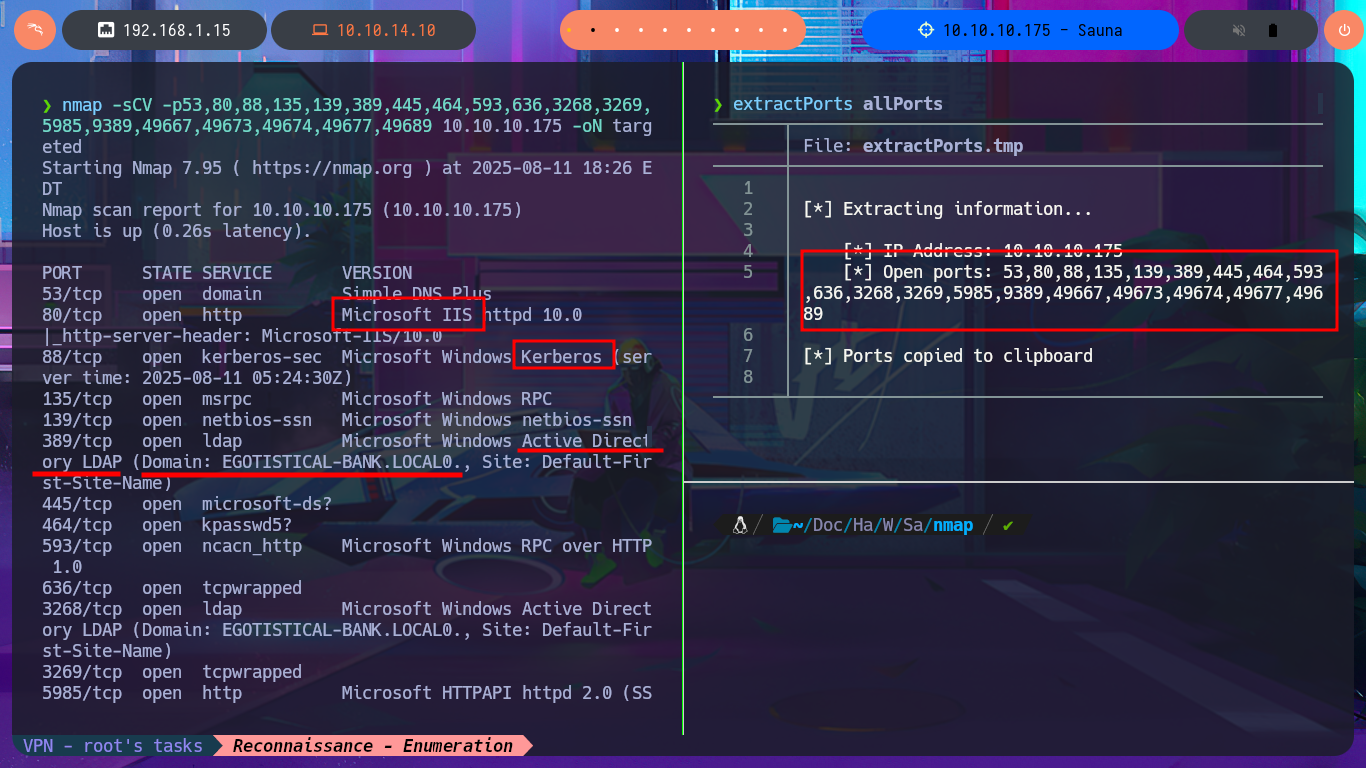Click the laptop VPN icon beside 10.10.14.10
Image resolution: width=1366 pixels, height=768 pixels.
(320, 30)
